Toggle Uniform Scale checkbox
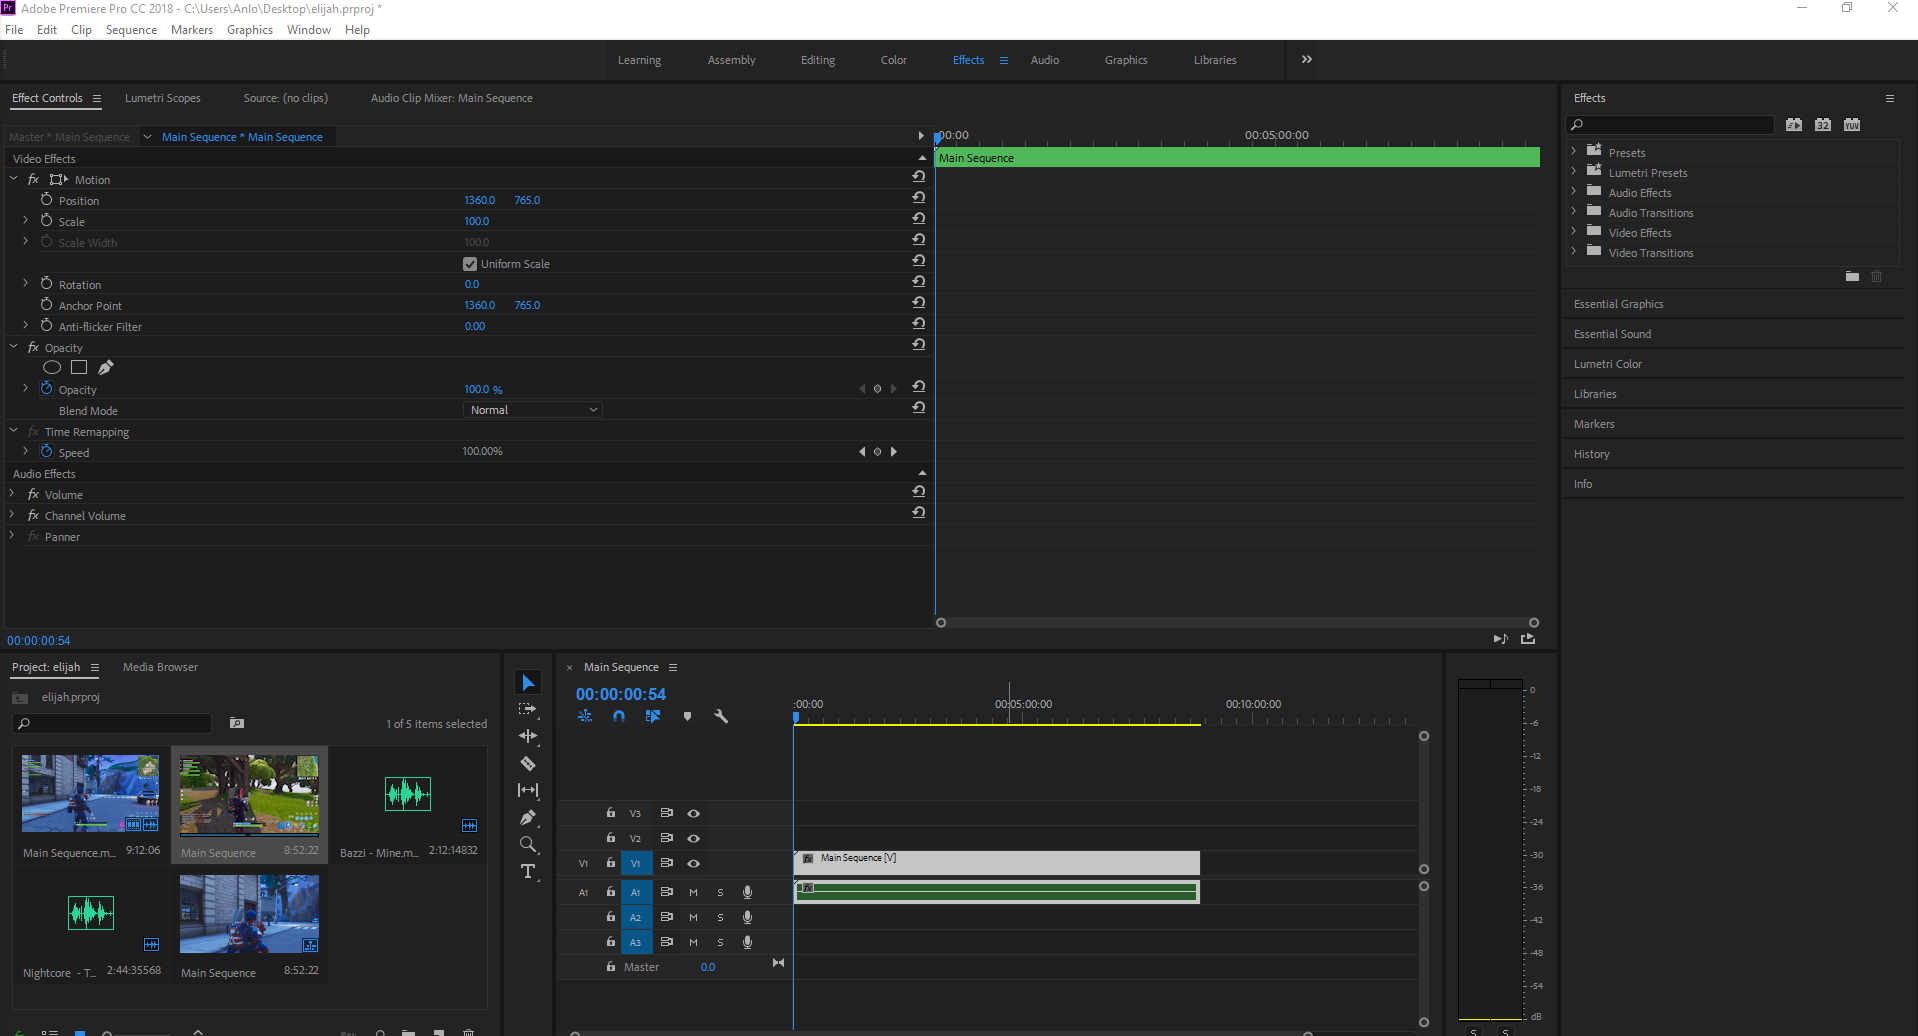Viewport: 1918px width, 1036px height. pyautogui.click(x=470, y=264)
